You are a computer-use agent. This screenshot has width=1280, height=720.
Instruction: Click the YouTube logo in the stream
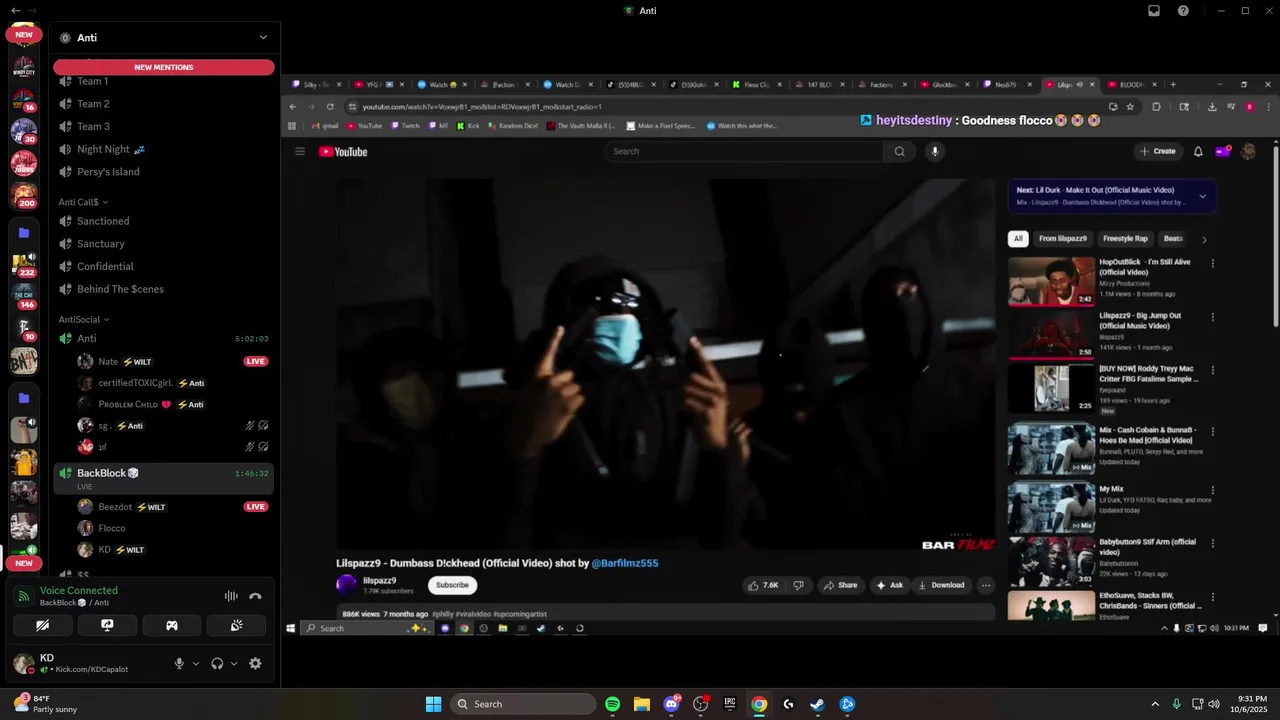coord(343,152)
